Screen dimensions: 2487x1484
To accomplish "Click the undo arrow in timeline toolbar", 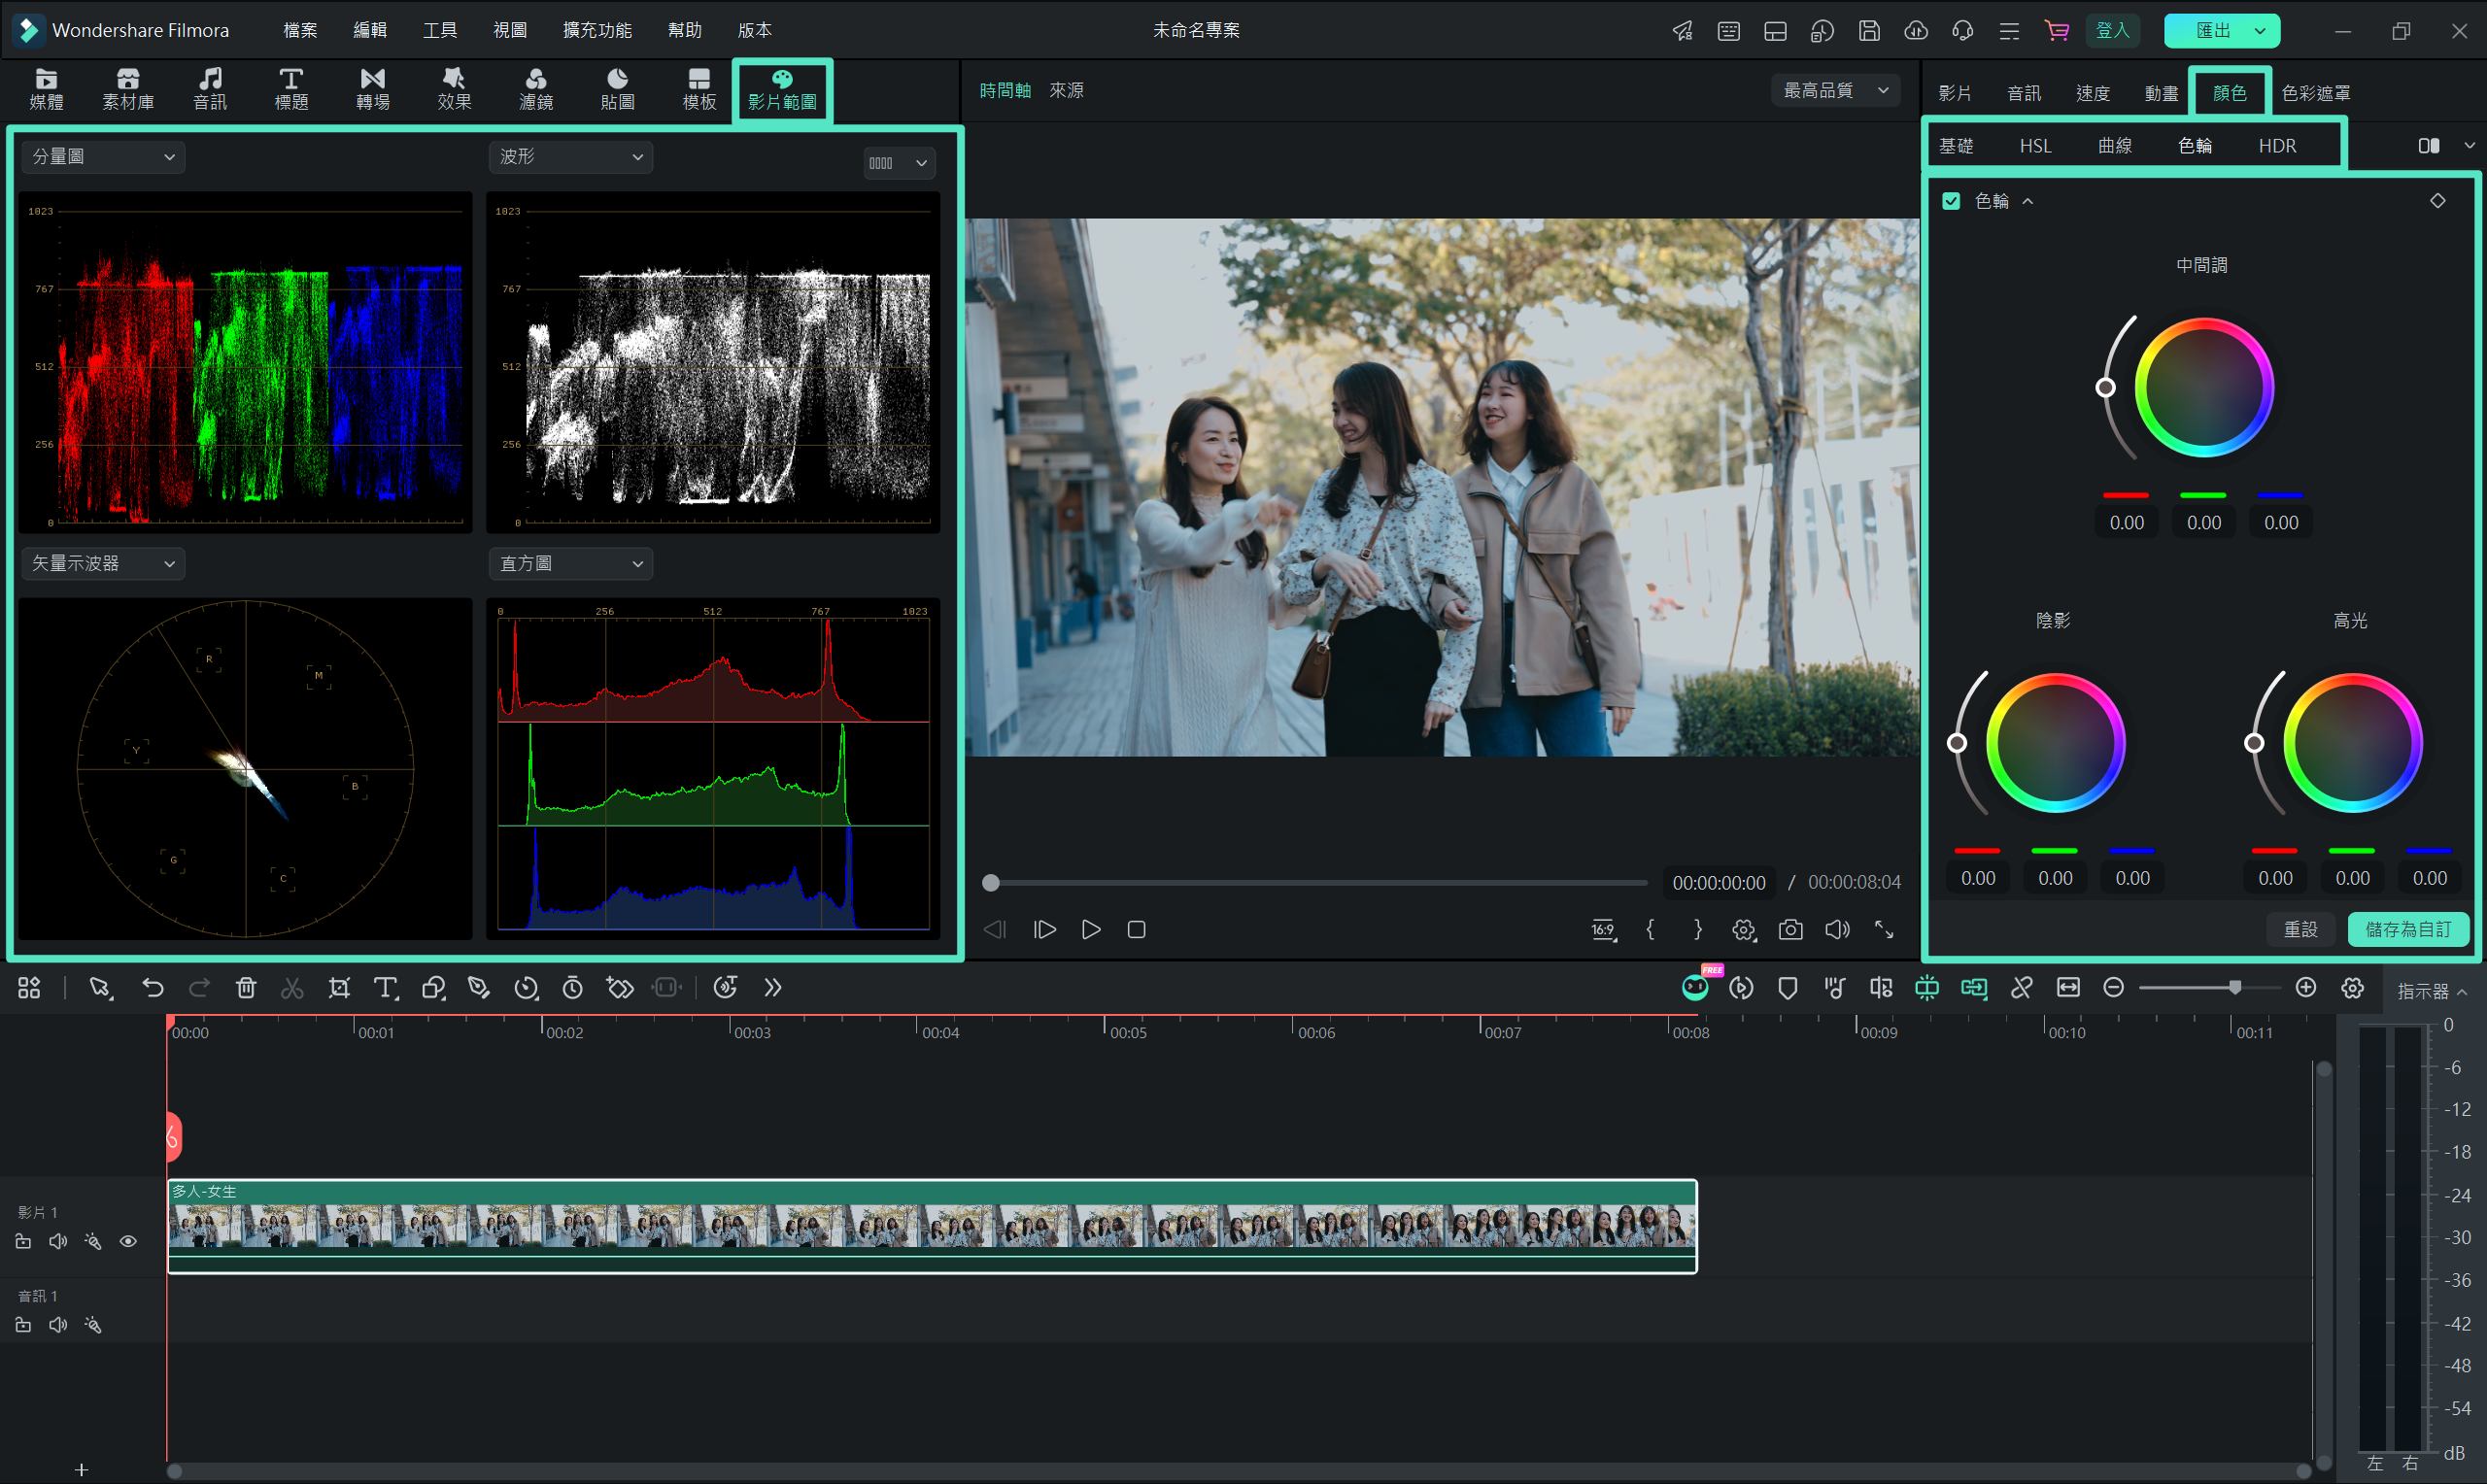I will click(x=152, y=988).
